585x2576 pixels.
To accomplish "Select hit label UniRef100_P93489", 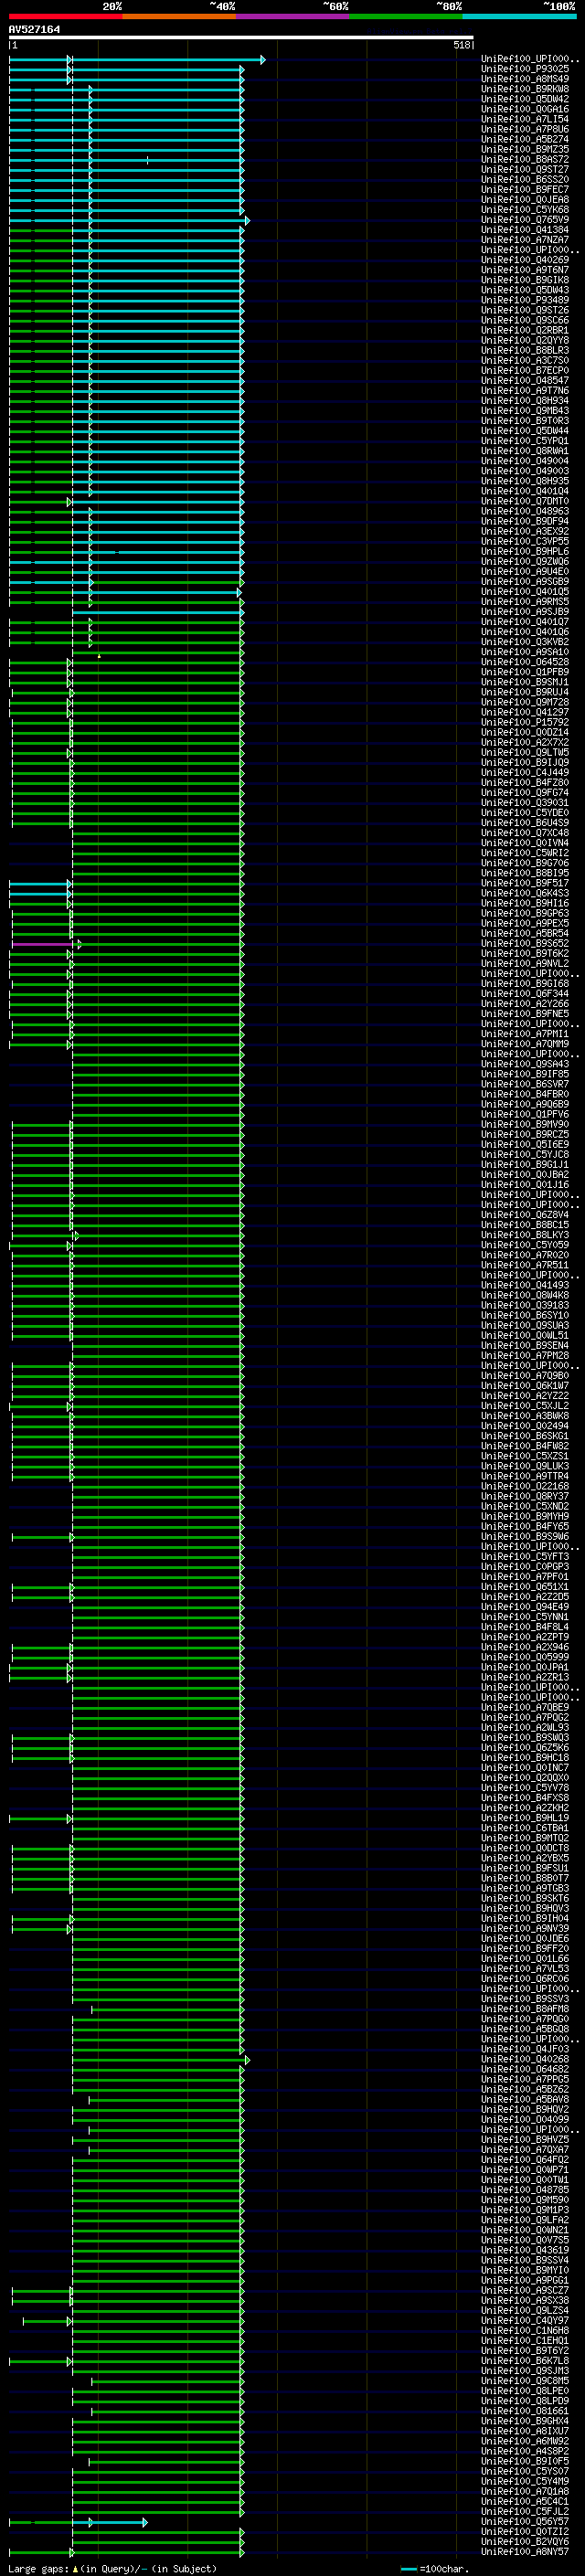I will 525,300.
